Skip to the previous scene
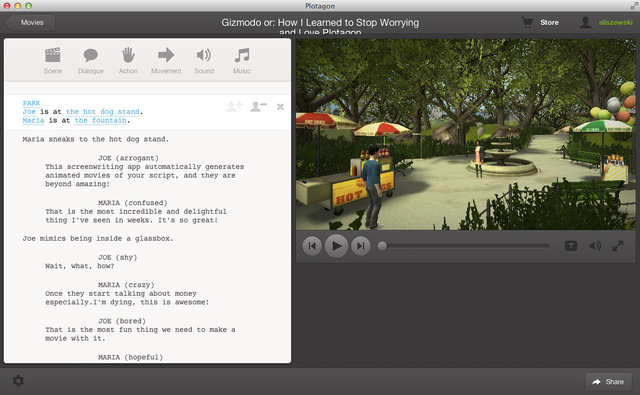640x395 pixels. [312, 246]
